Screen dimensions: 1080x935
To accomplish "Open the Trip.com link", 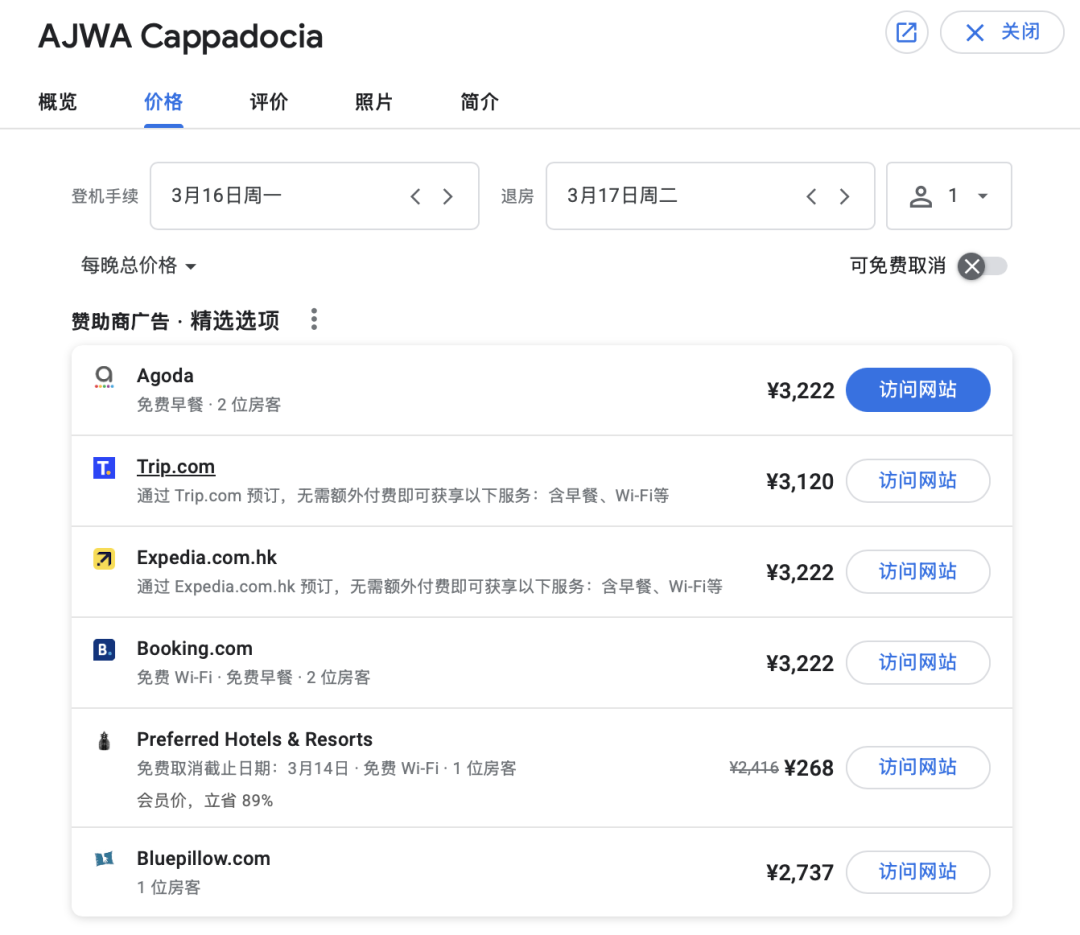I will coord(176,466).
